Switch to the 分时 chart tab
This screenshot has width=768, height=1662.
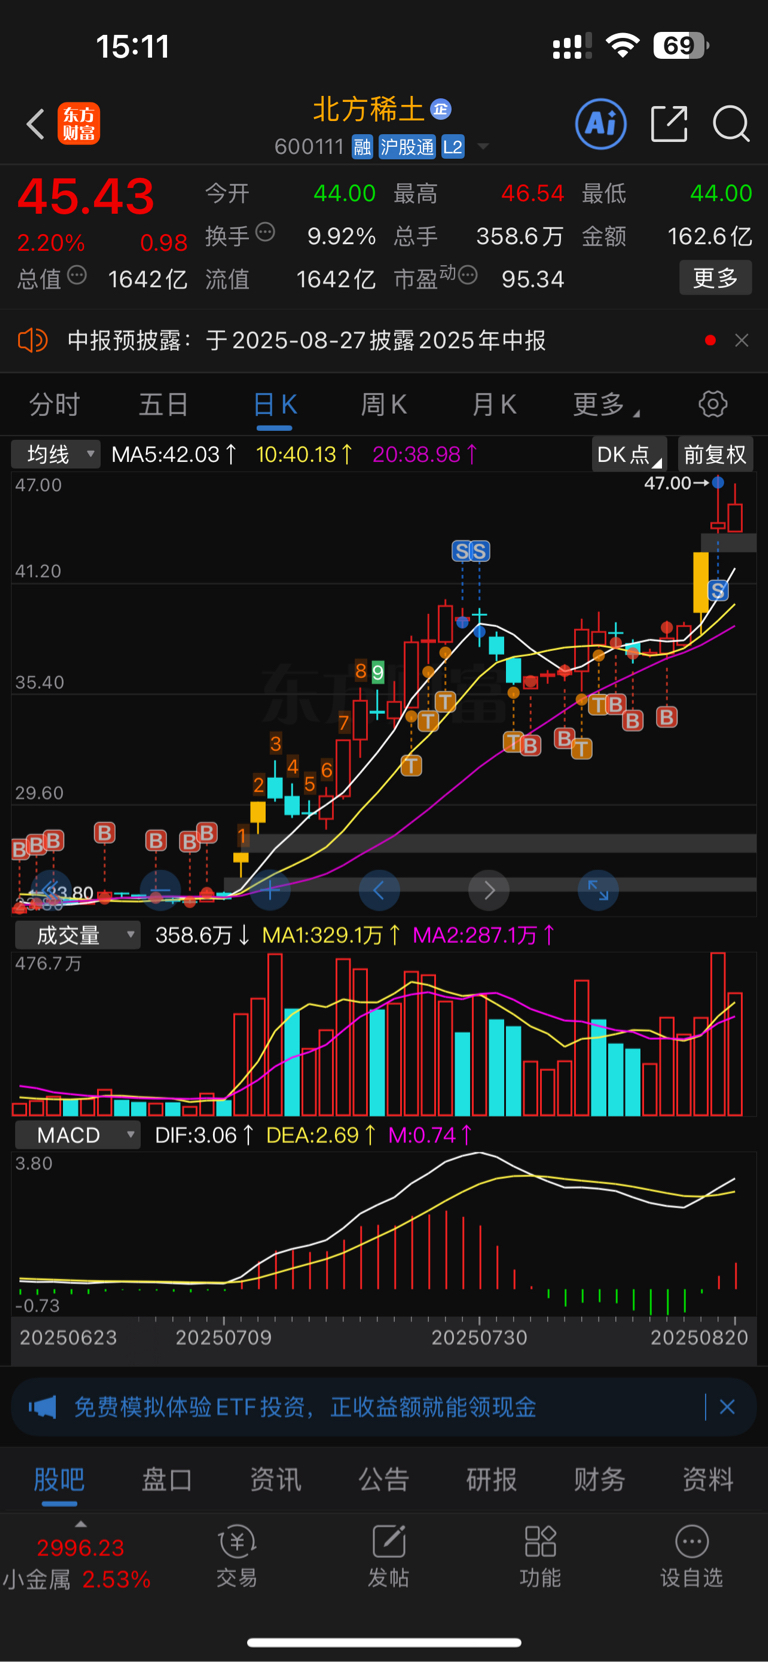tap(54, 404)
